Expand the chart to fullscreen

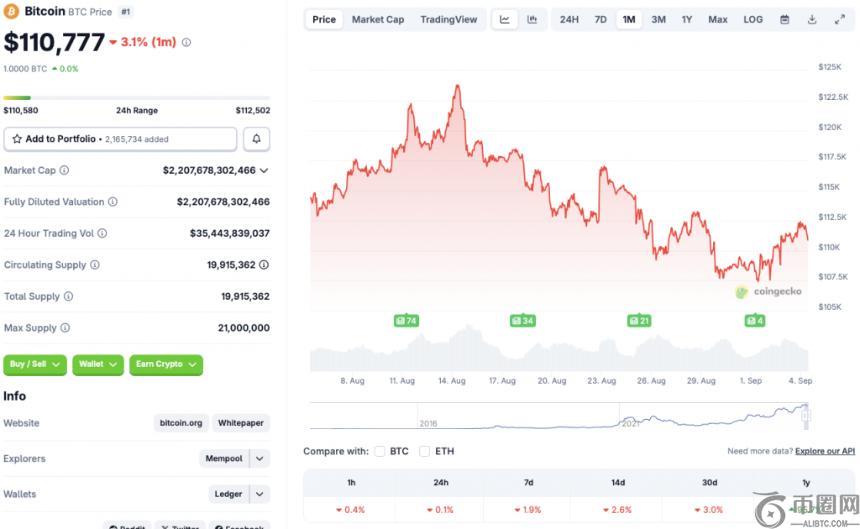tap(839, 19)
